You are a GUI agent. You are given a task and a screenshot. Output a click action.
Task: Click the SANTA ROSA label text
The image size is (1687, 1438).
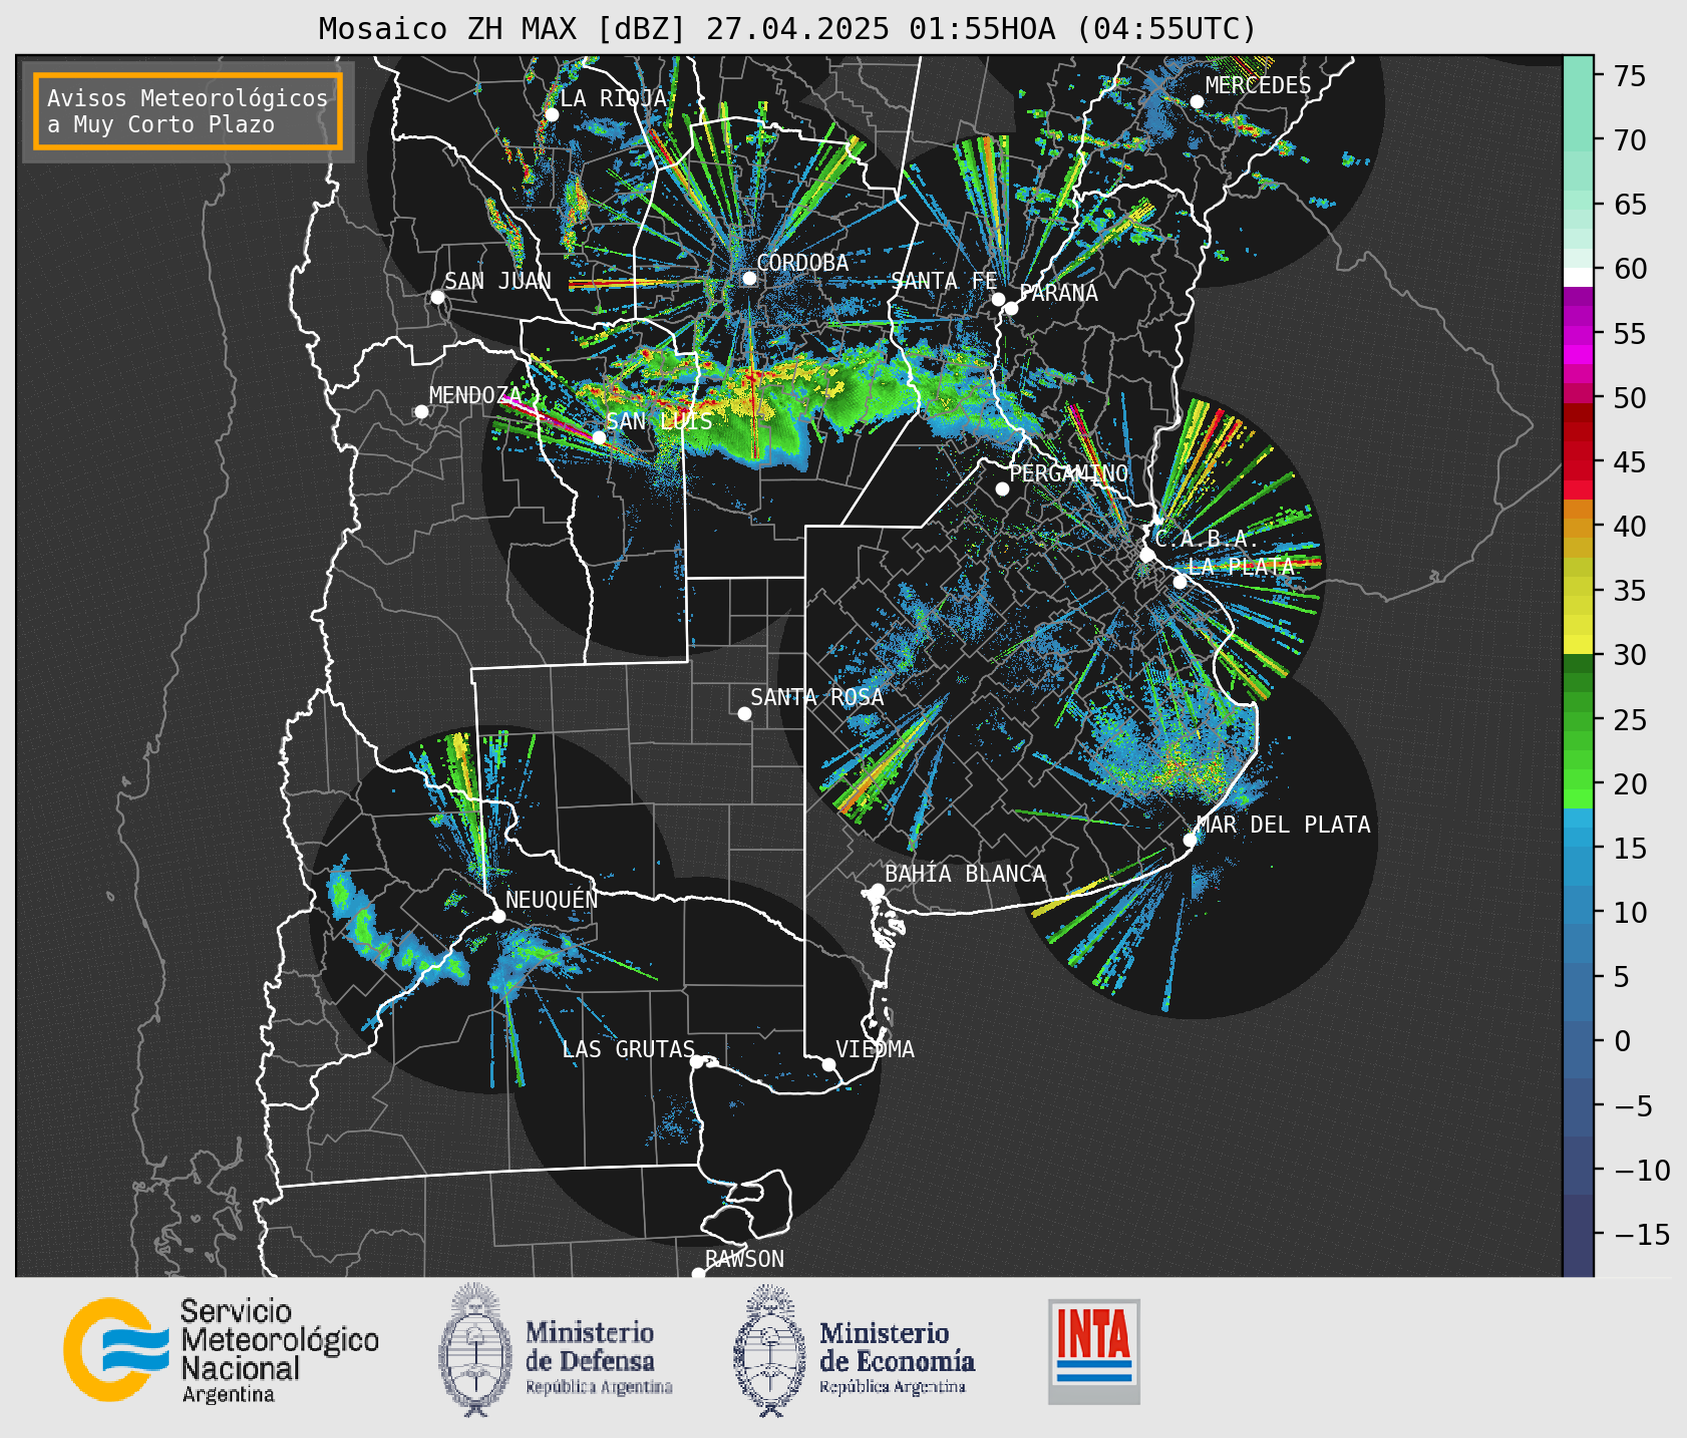817,697
